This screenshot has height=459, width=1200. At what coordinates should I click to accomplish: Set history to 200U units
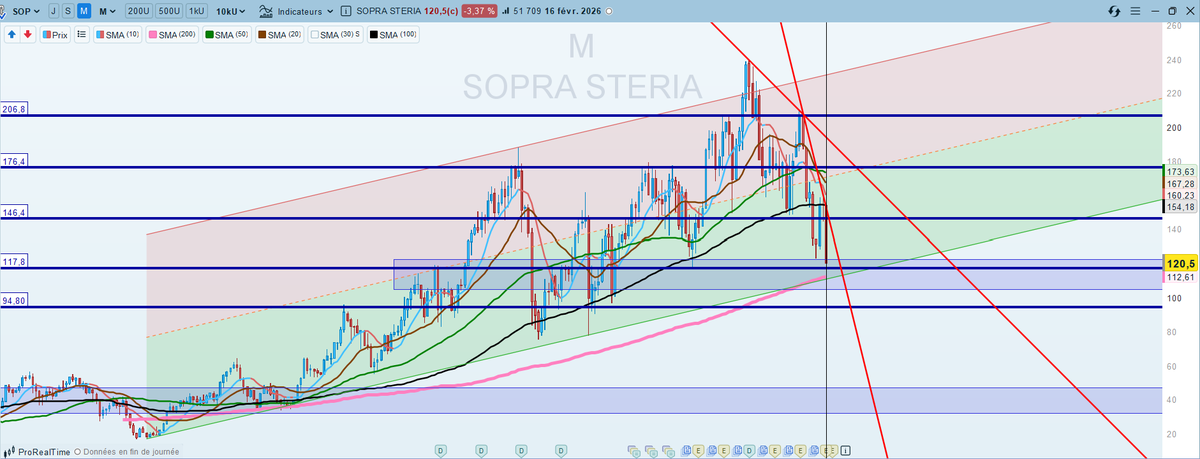[x=139, y=11]
